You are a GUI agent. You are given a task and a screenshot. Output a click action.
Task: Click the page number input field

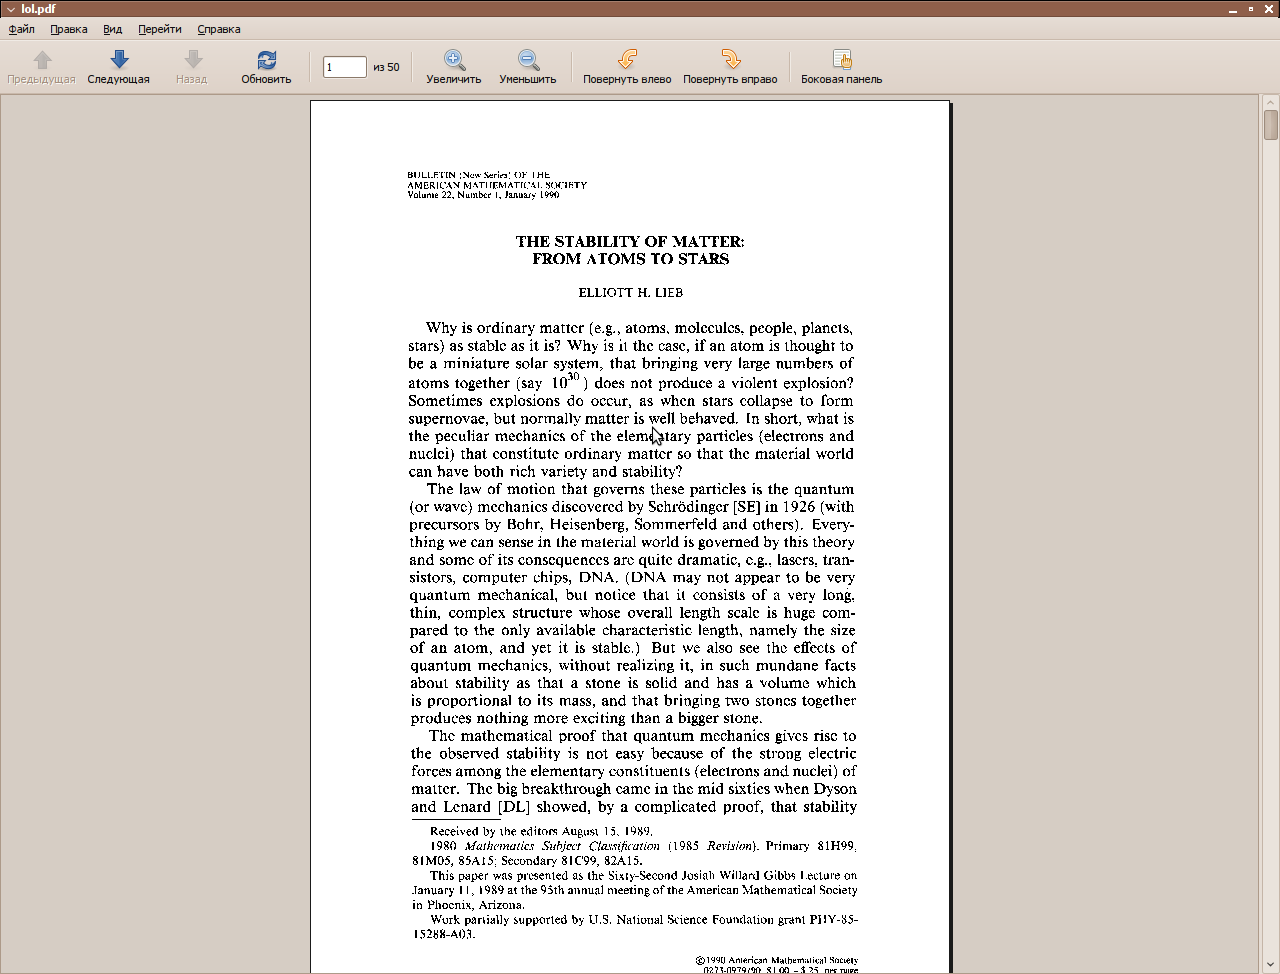[x=344, y=67]
